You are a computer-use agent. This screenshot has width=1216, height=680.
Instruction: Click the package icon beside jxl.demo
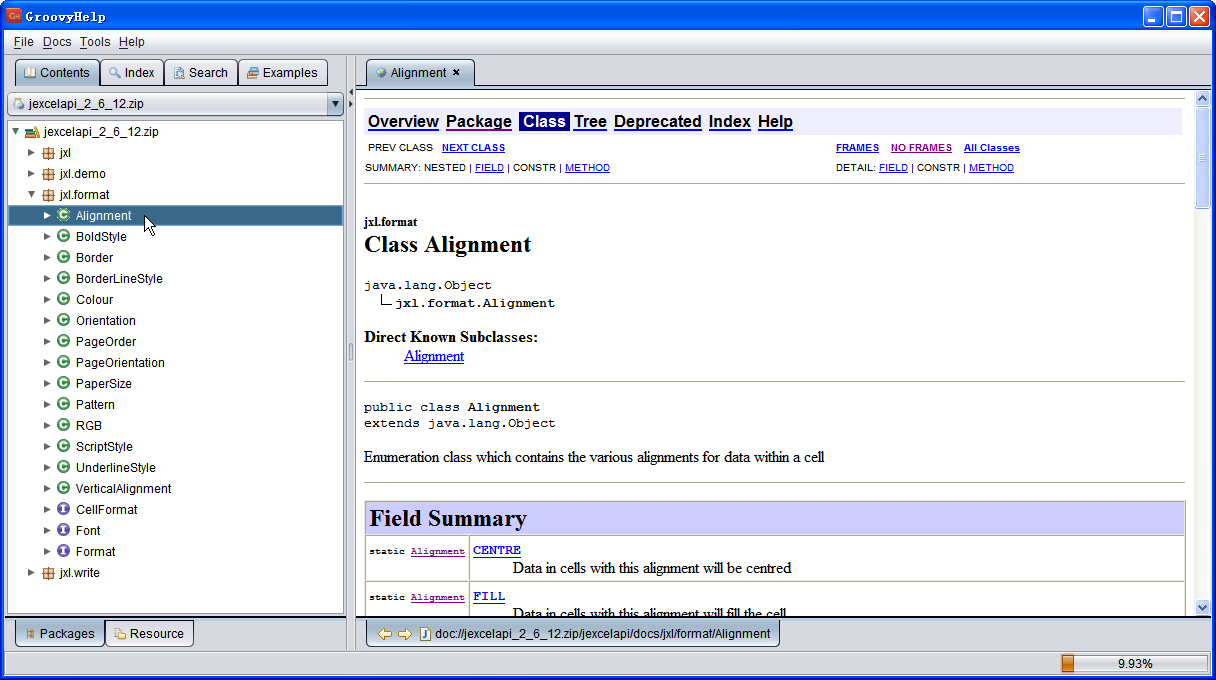point(48,174)
